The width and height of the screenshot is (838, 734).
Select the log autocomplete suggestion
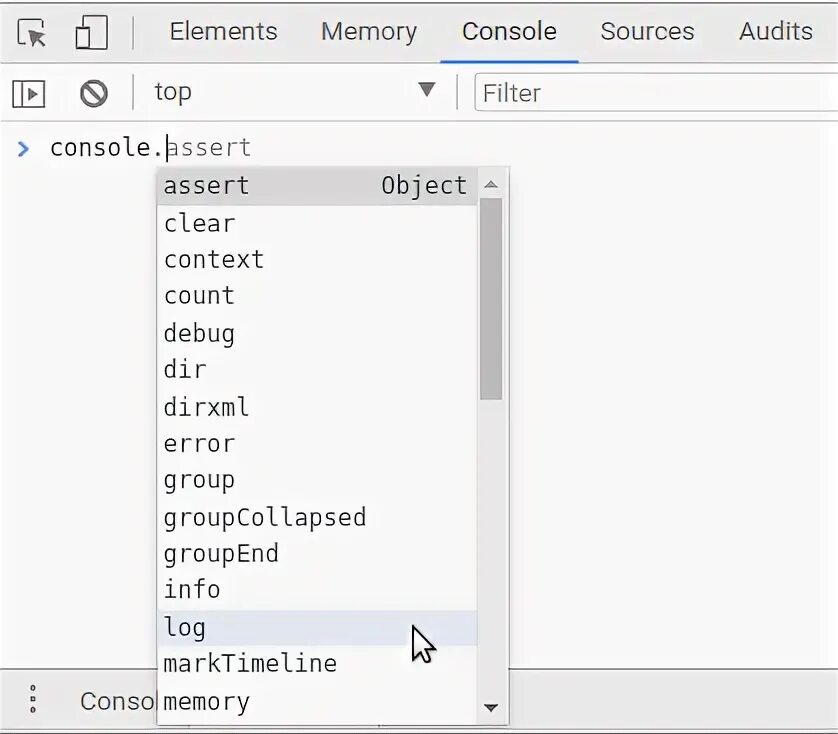pos(185,627)
